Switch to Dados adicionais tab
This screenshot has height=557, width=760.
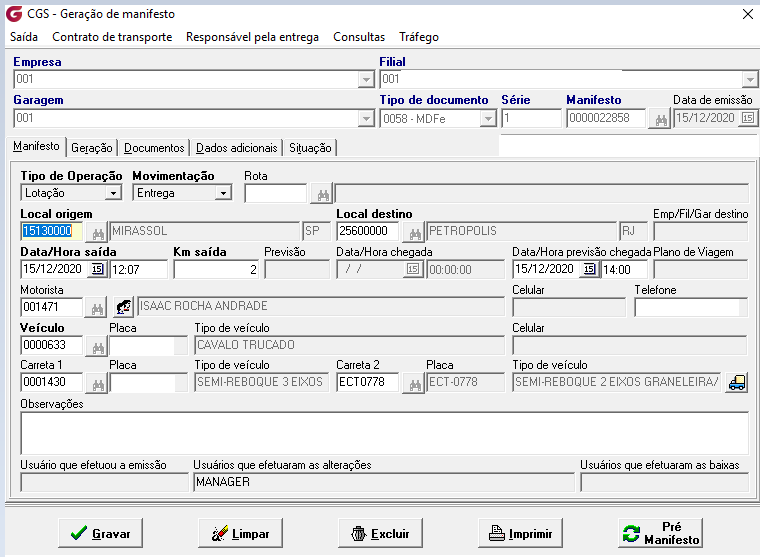(237, 148)
